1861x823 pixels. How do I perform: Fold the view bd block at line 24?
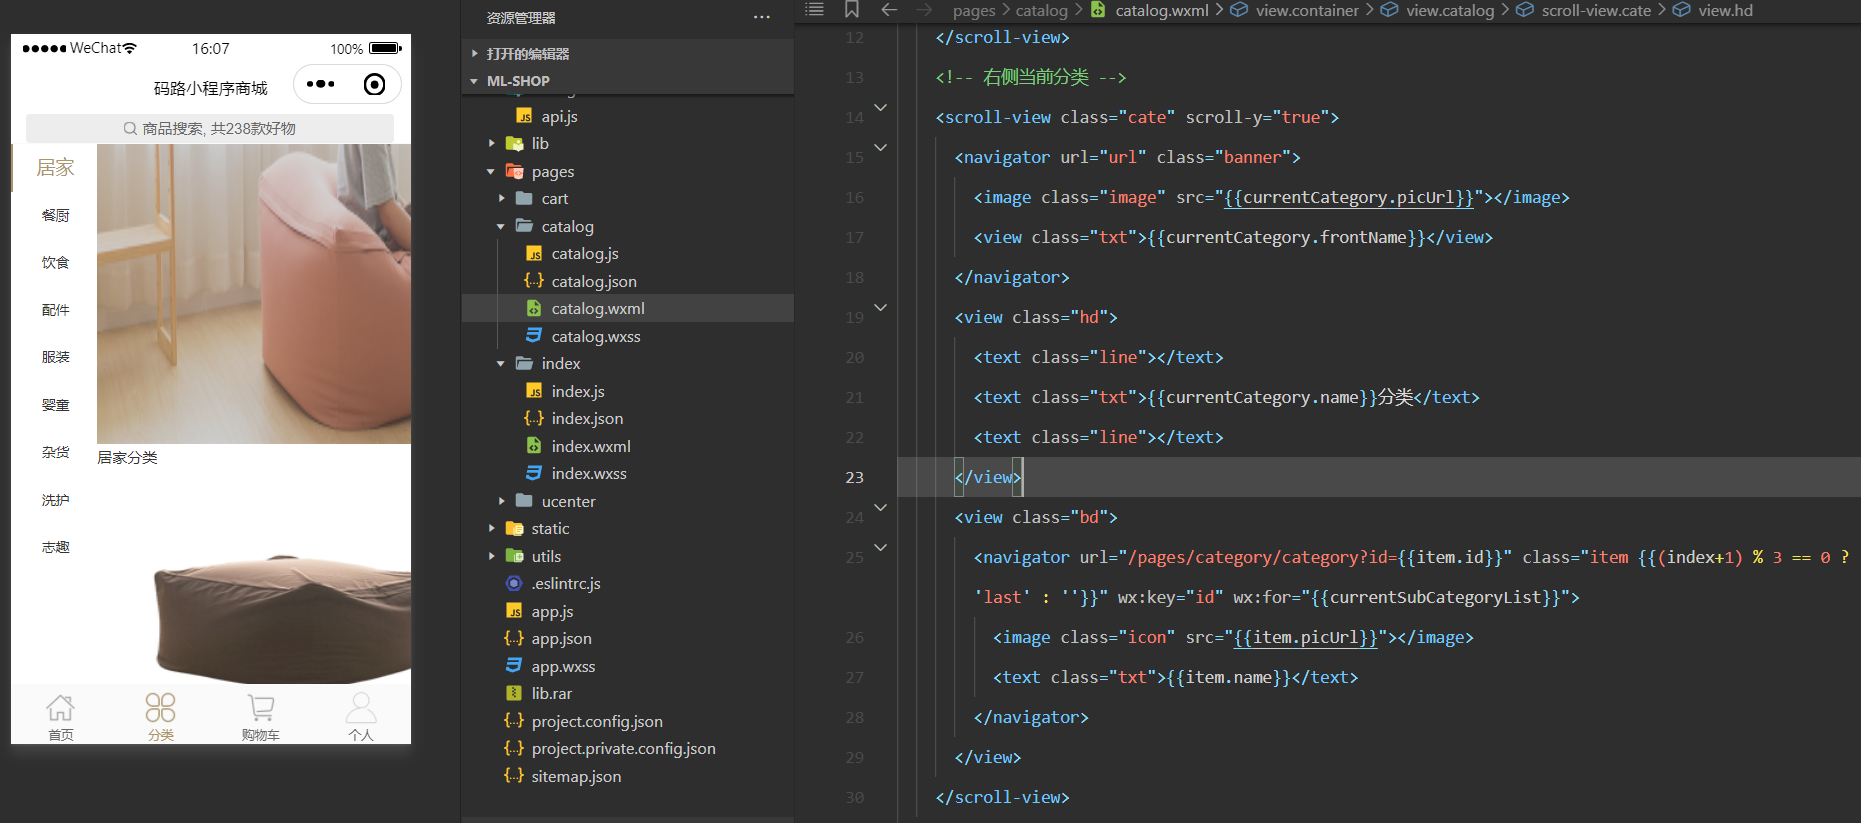coord(880,507)
